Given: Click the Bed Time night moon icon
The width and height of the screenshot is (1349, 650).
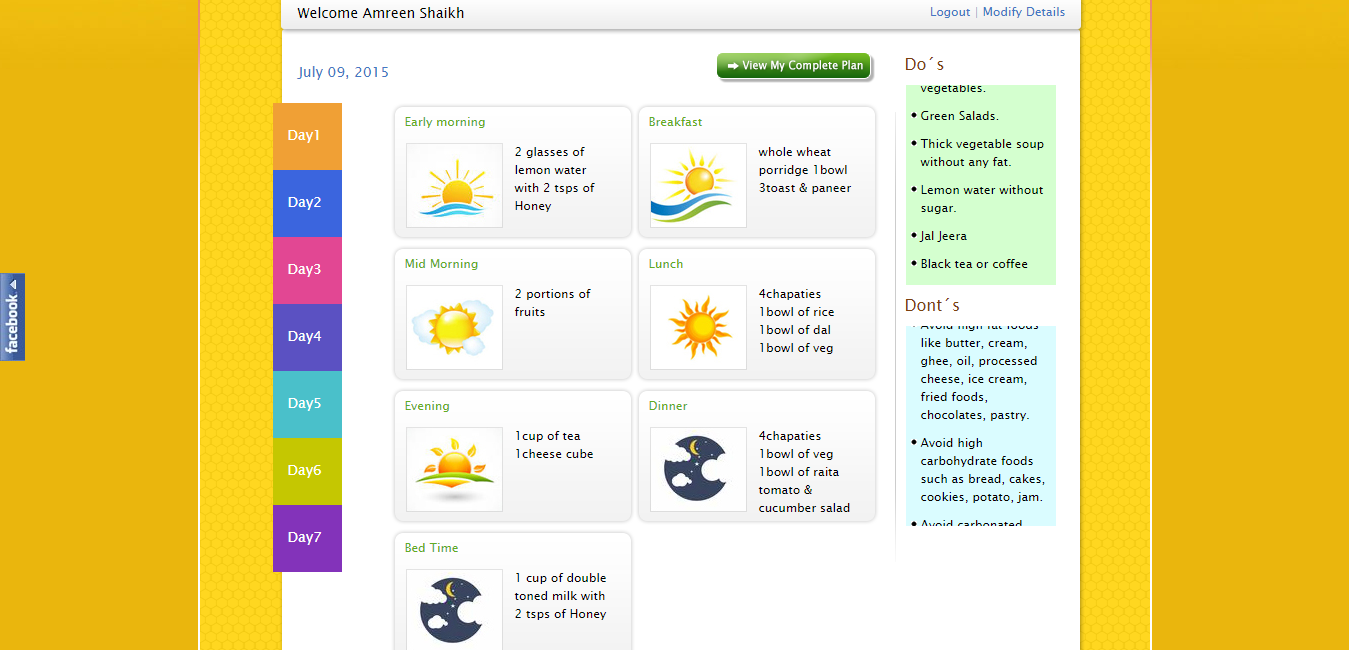Looking at the screenshot, I should click(x=454, y=610).
